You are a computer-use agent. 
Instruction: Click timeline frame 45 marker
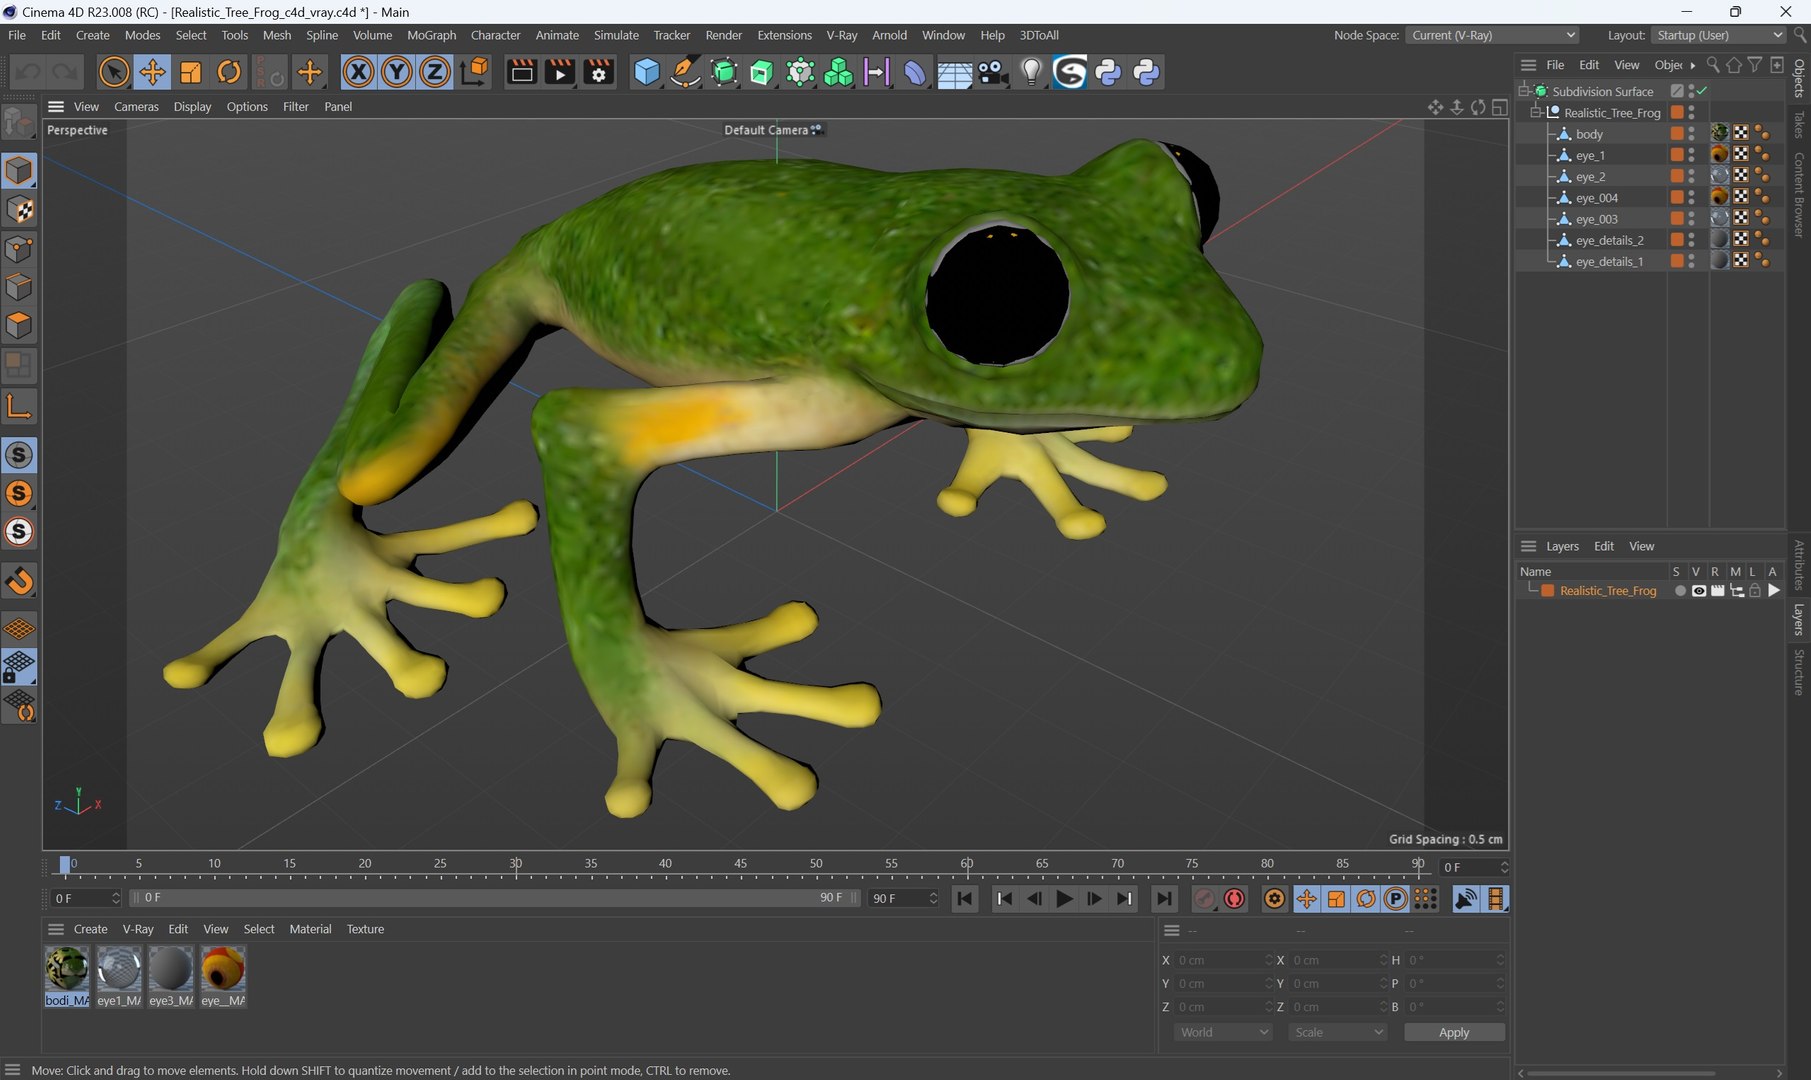point(740,864)
